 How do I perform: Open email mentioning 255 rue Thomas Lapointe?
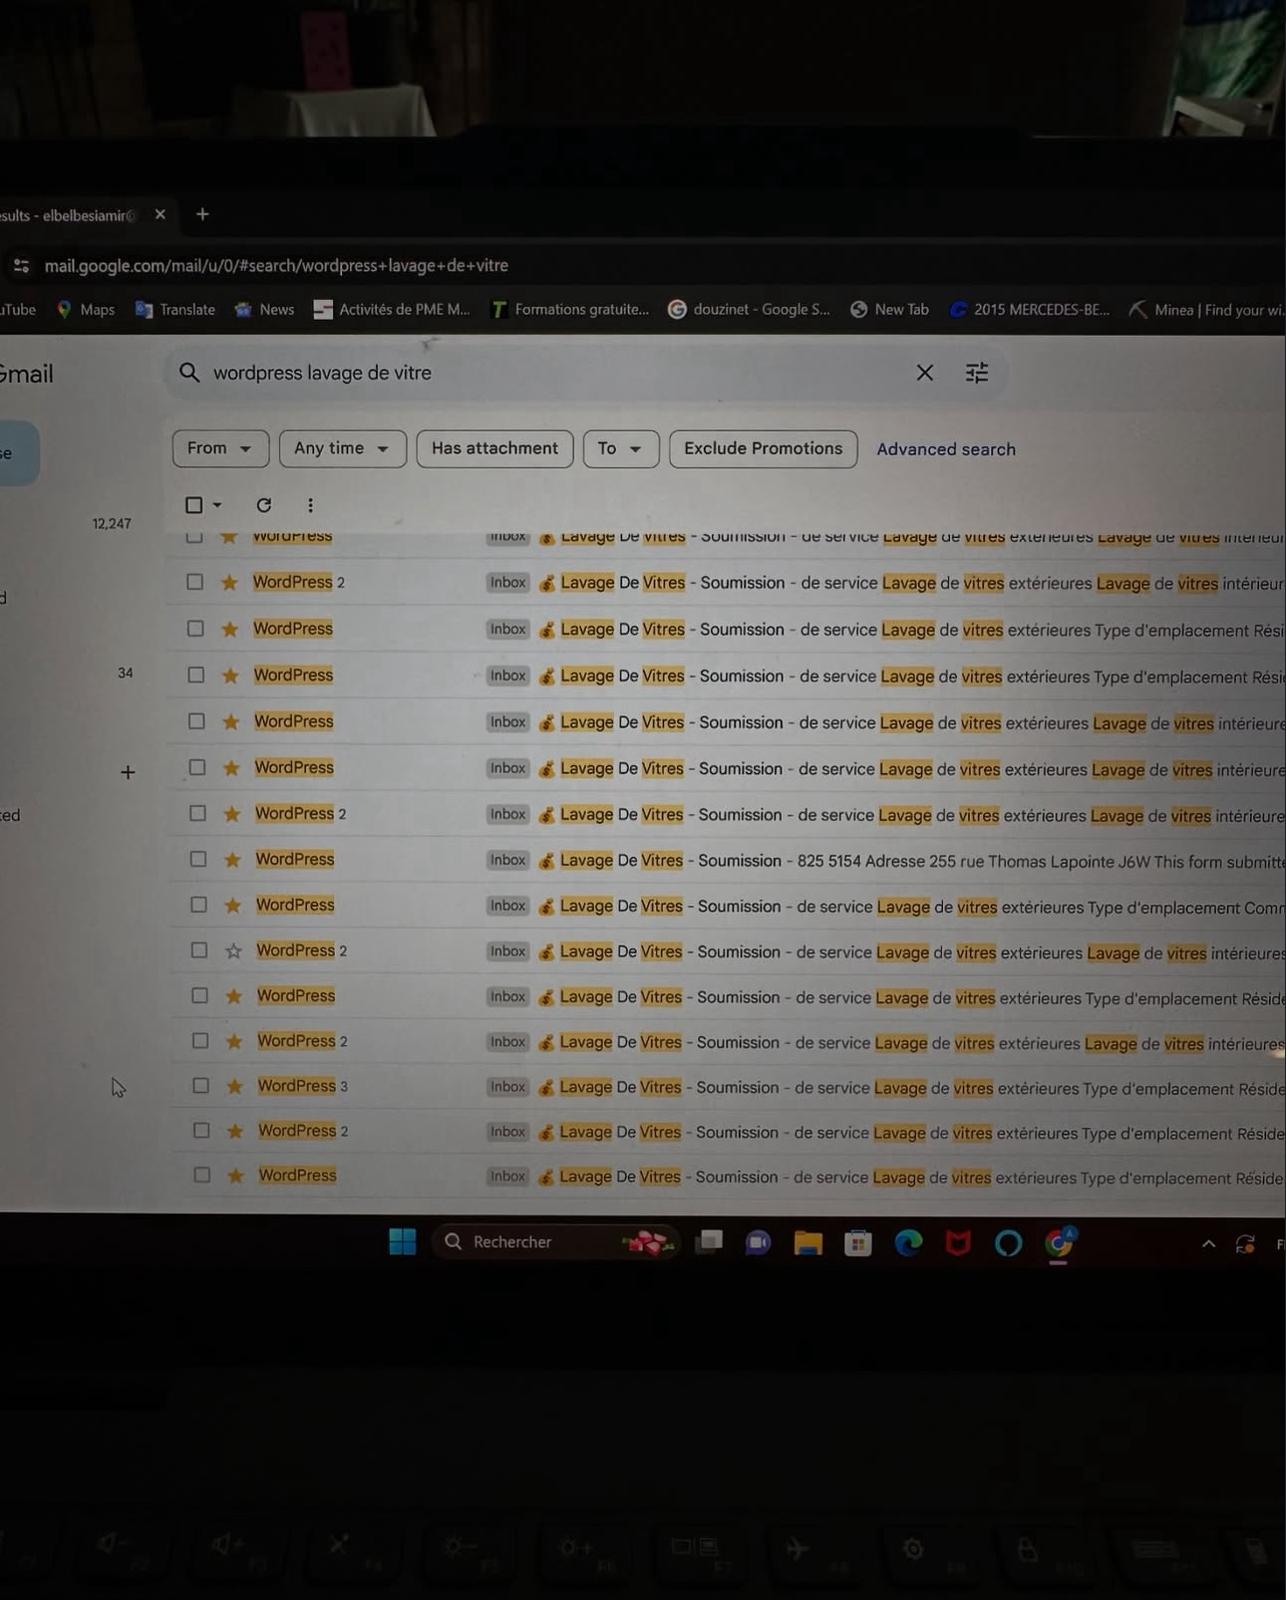point(726,861)
